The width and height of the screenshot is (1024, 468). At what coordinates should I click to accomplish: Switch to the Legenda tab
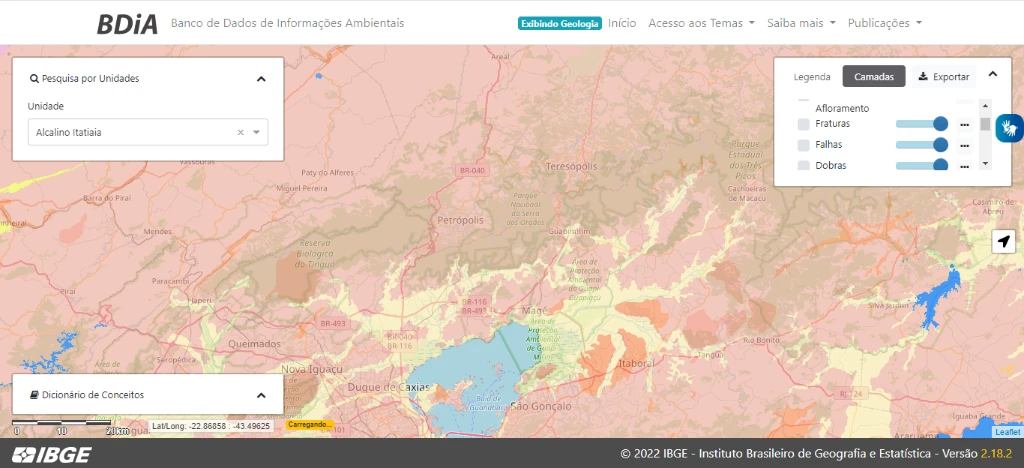(x=812, y=76)
